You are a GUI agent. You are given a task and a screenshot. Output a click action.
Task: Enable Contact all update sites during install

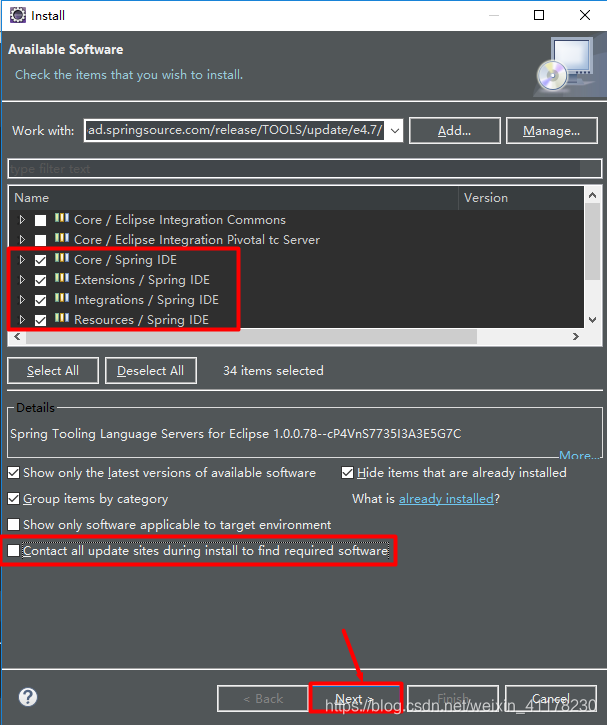(13, 550)
